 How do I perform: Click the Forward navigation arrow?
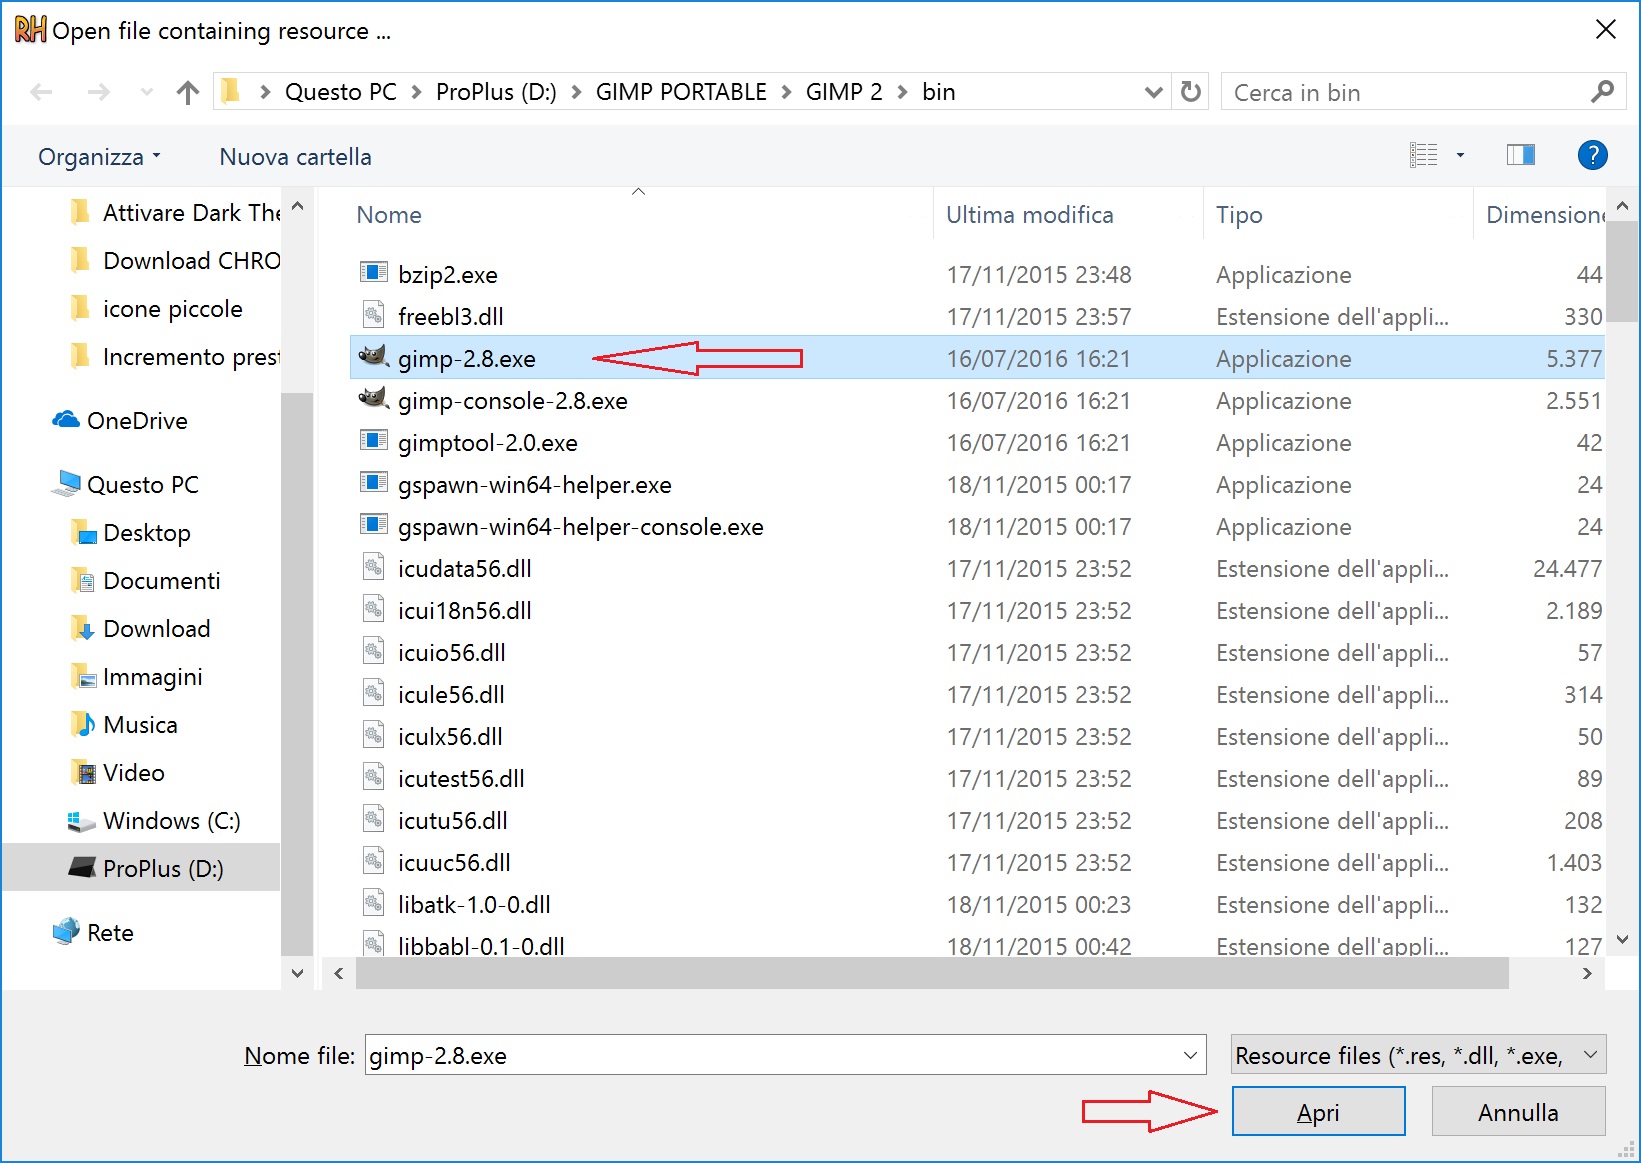point(98,93)
